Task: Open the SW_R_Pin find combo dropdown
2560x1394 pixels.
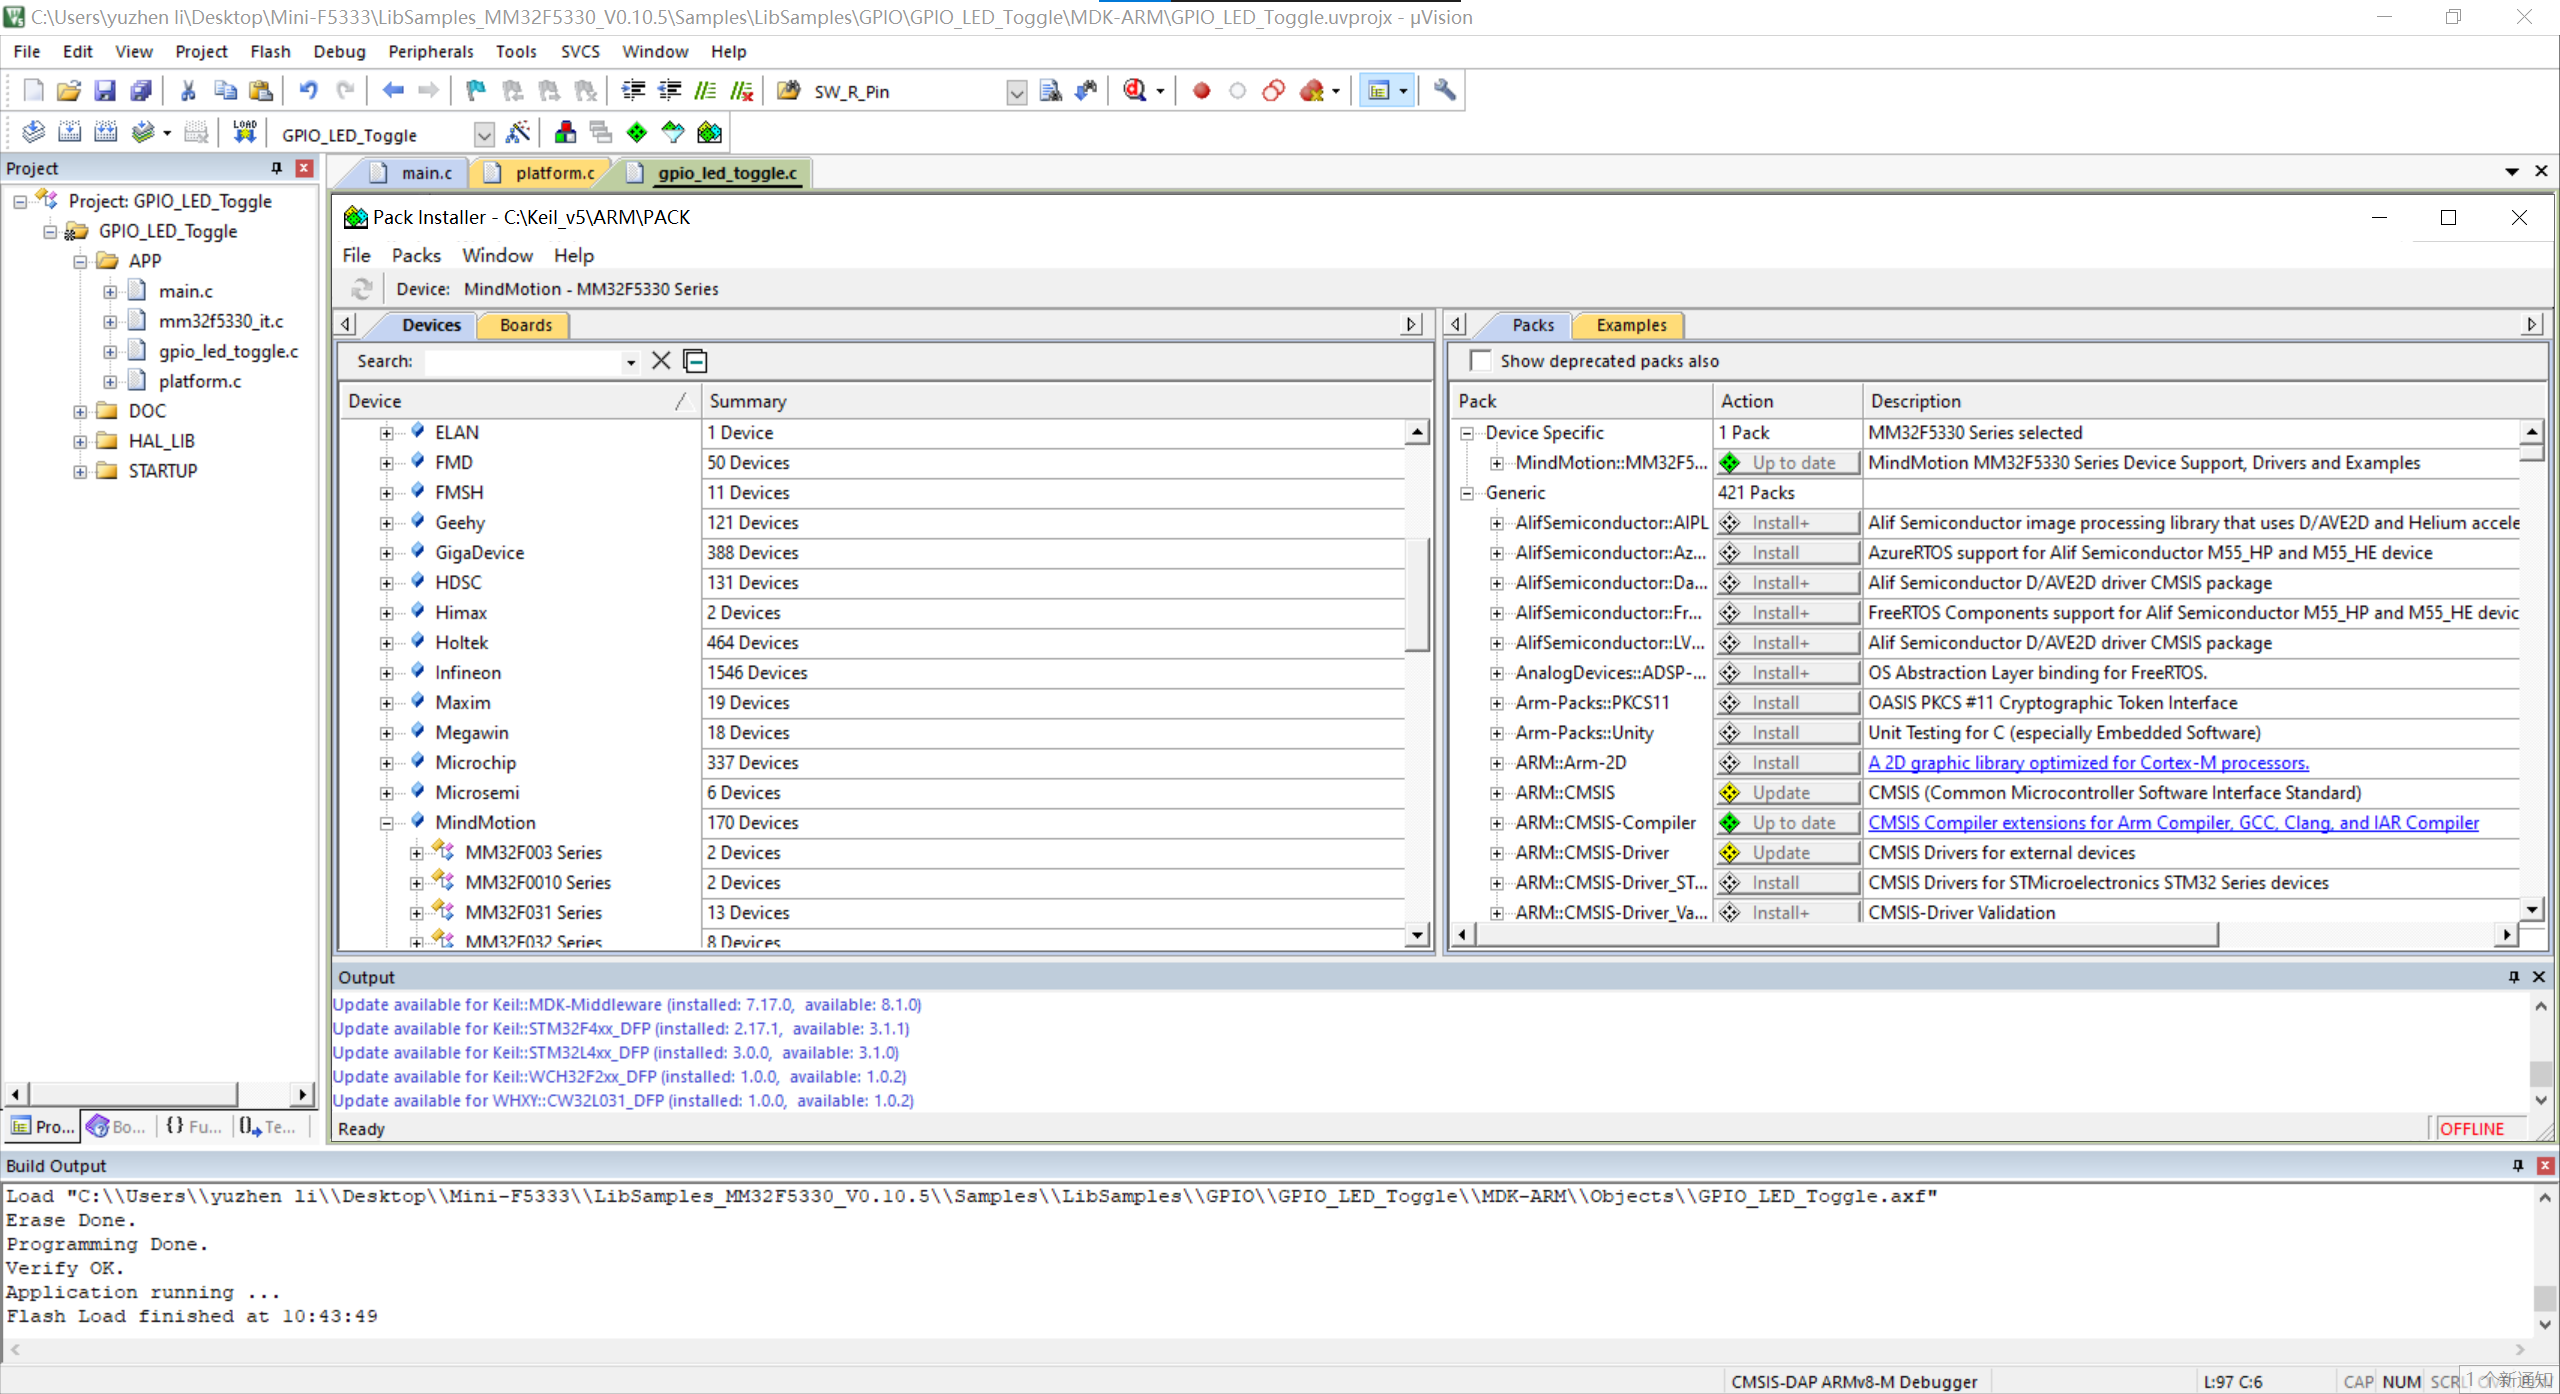Action: click(1016, 92)
